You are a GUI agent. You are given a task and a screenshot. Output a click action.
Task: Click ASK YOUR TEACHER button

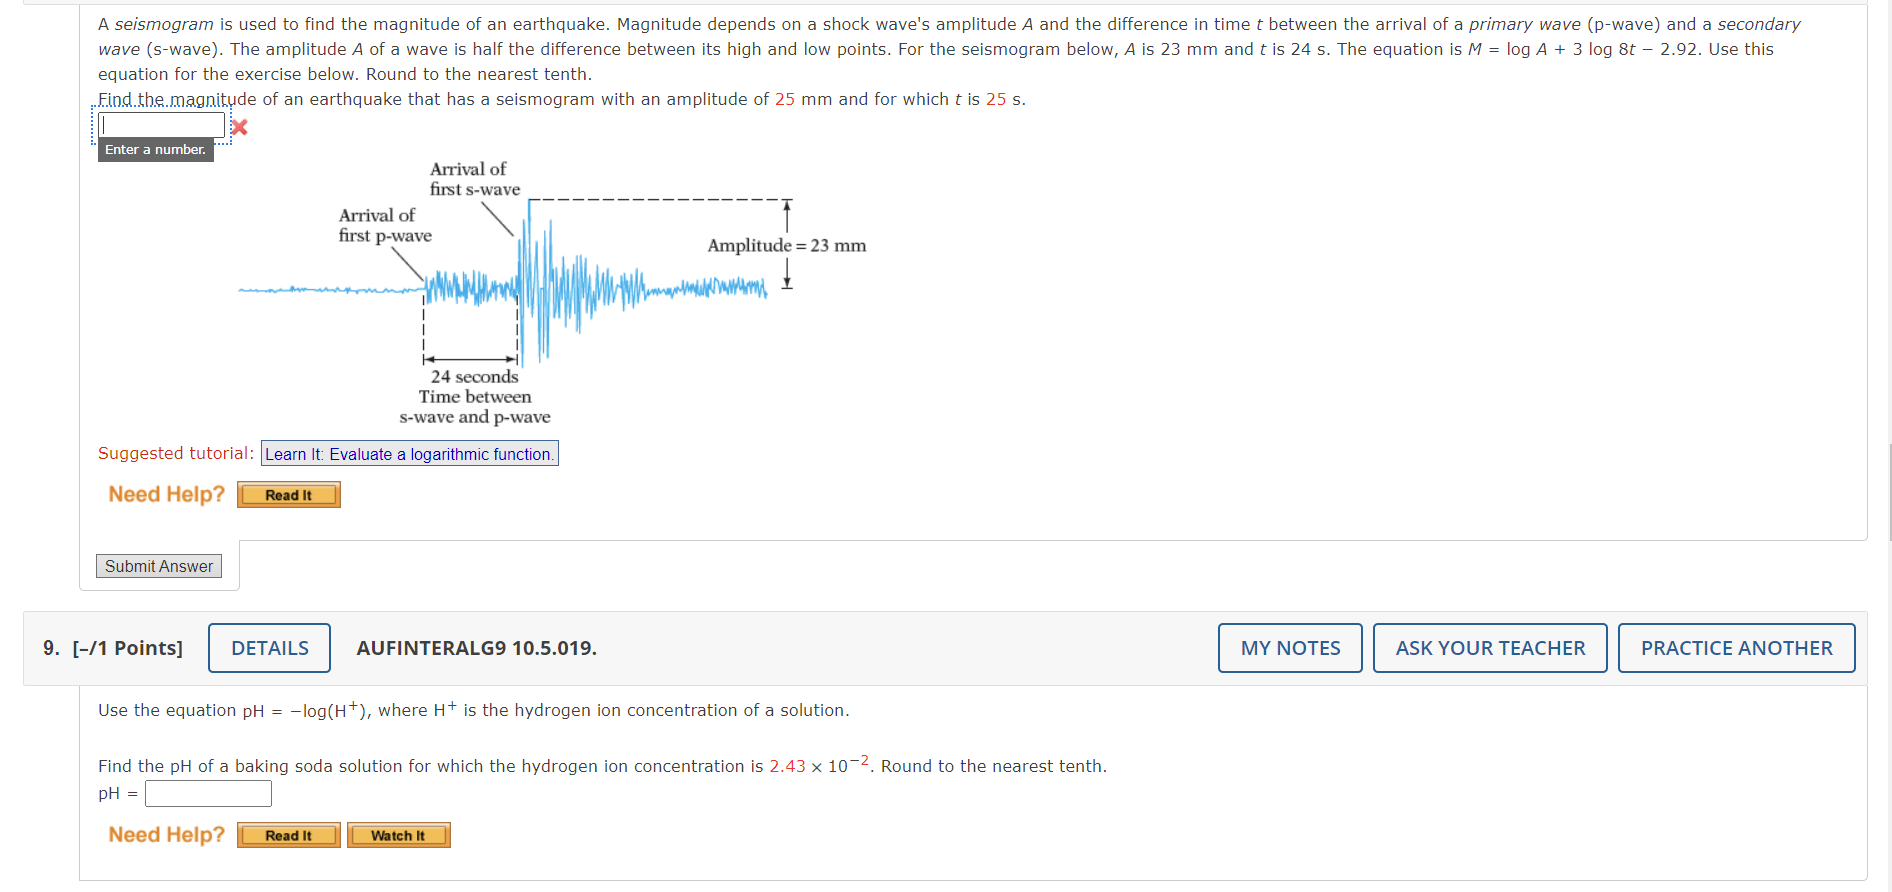coord(1489,648)
